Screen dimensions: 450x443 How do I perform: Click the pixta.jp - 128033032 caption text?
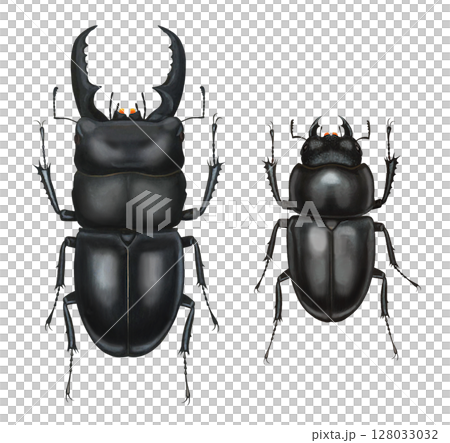[x=375, y=435]
